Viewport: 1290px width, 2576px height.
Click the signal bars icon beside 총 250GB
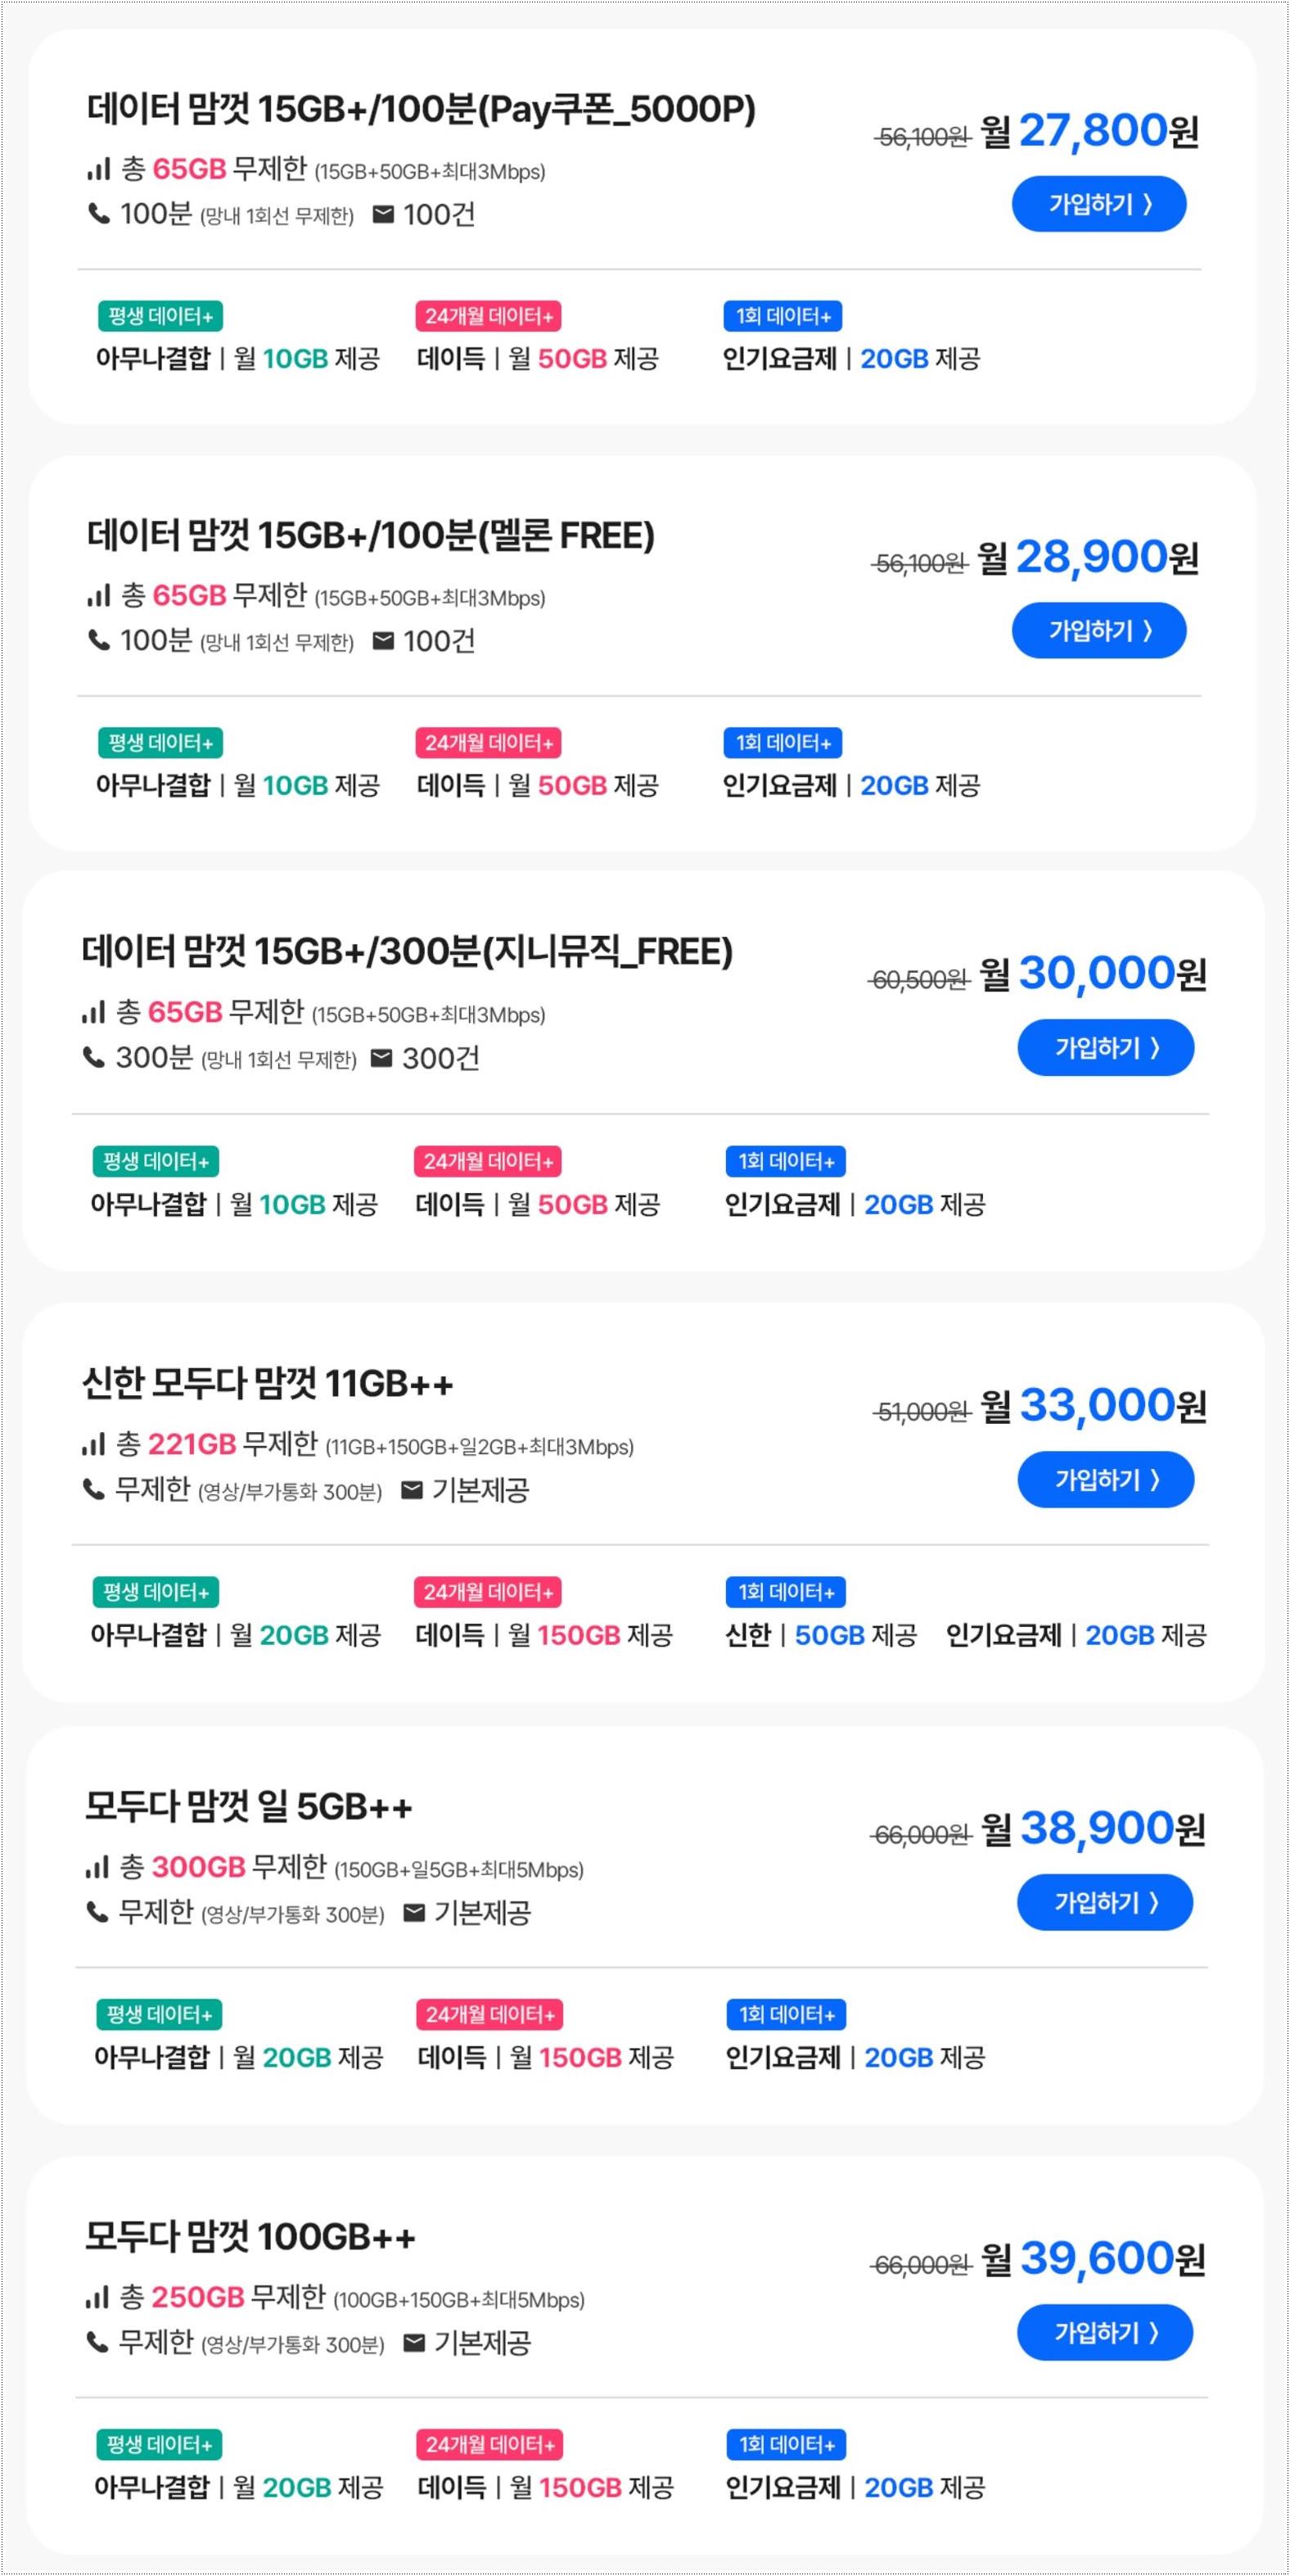click(97, 2296)
